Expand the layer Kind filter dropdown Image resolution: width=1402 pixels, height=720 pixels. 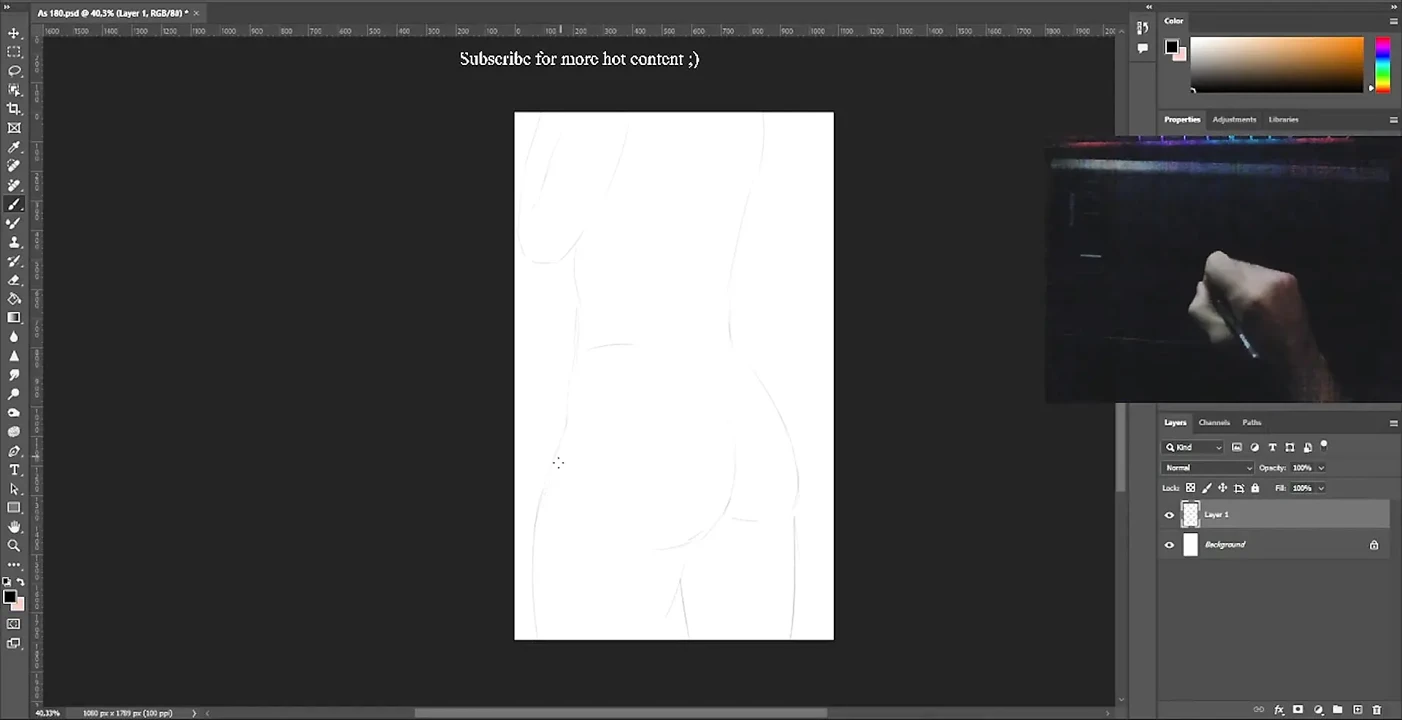tap(1193, 447)
